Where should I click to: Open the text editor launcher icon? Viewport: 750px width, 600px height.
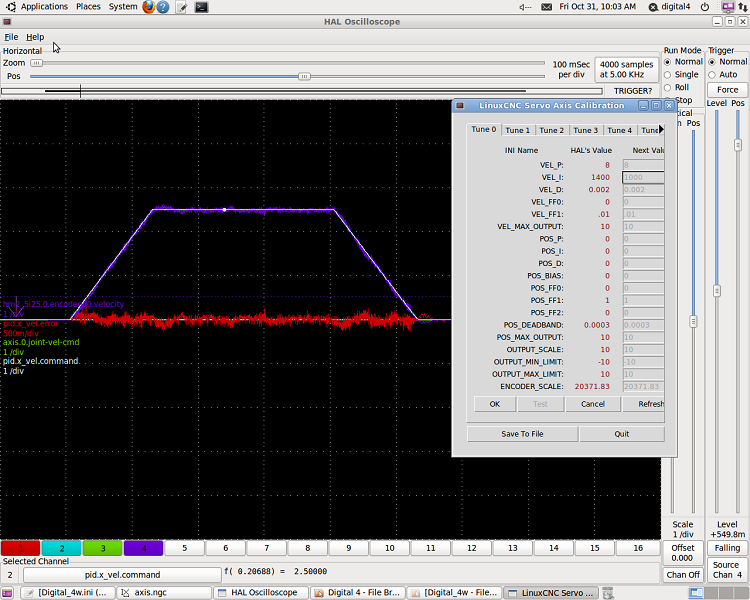pyautogui.click(x=181, y=7)
